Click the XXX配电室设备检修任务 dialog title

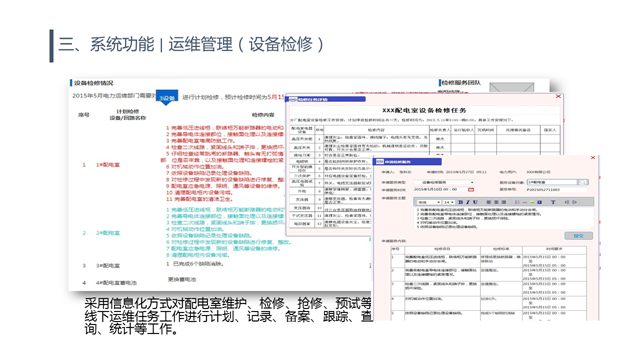(x=424, y=110)
